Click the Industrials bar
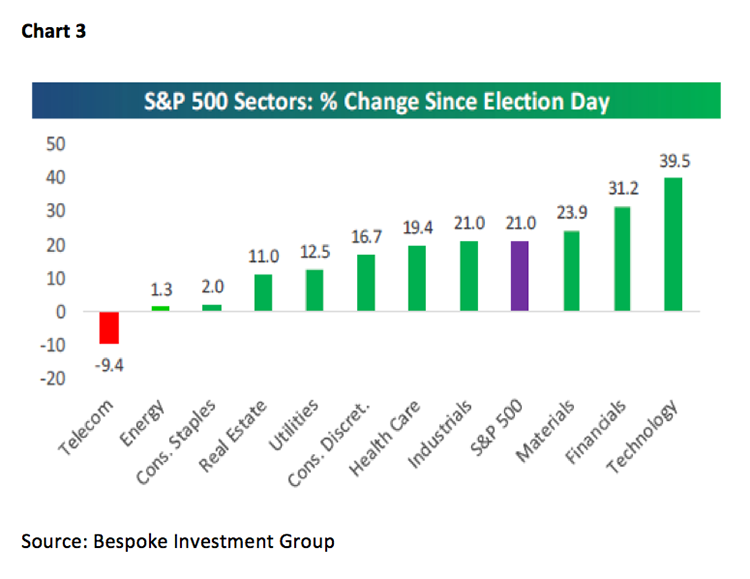 (469, 276)
